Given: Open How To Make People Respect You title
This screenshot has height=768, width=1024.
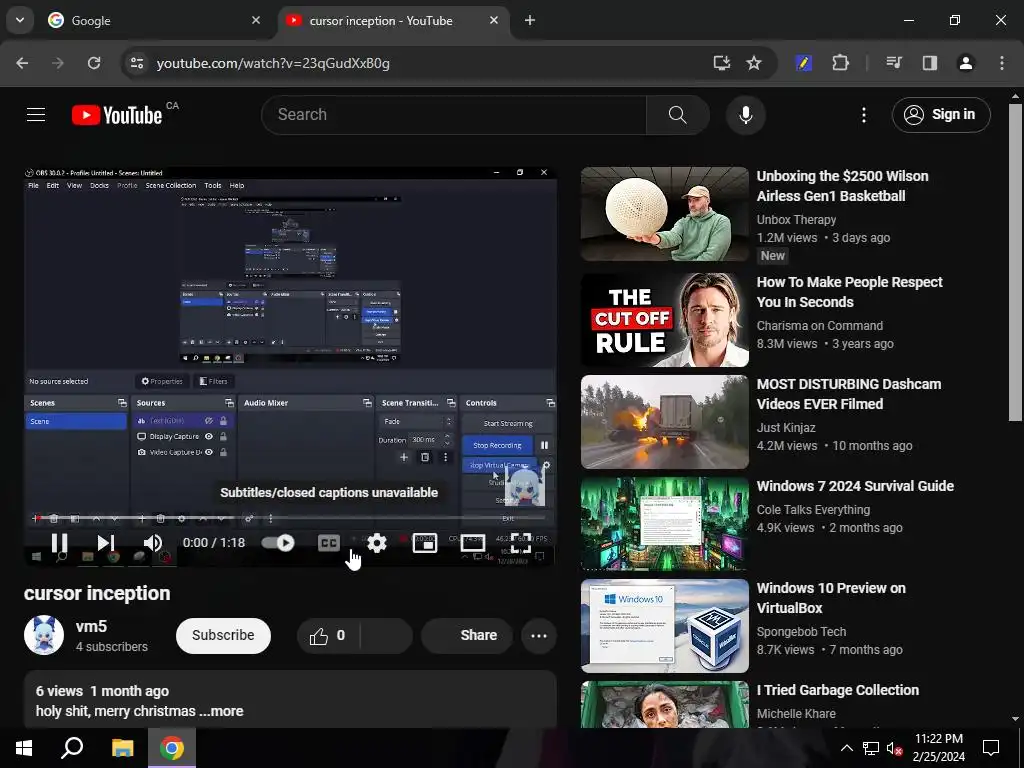Looking at the screenshot, I should point(849,292).
